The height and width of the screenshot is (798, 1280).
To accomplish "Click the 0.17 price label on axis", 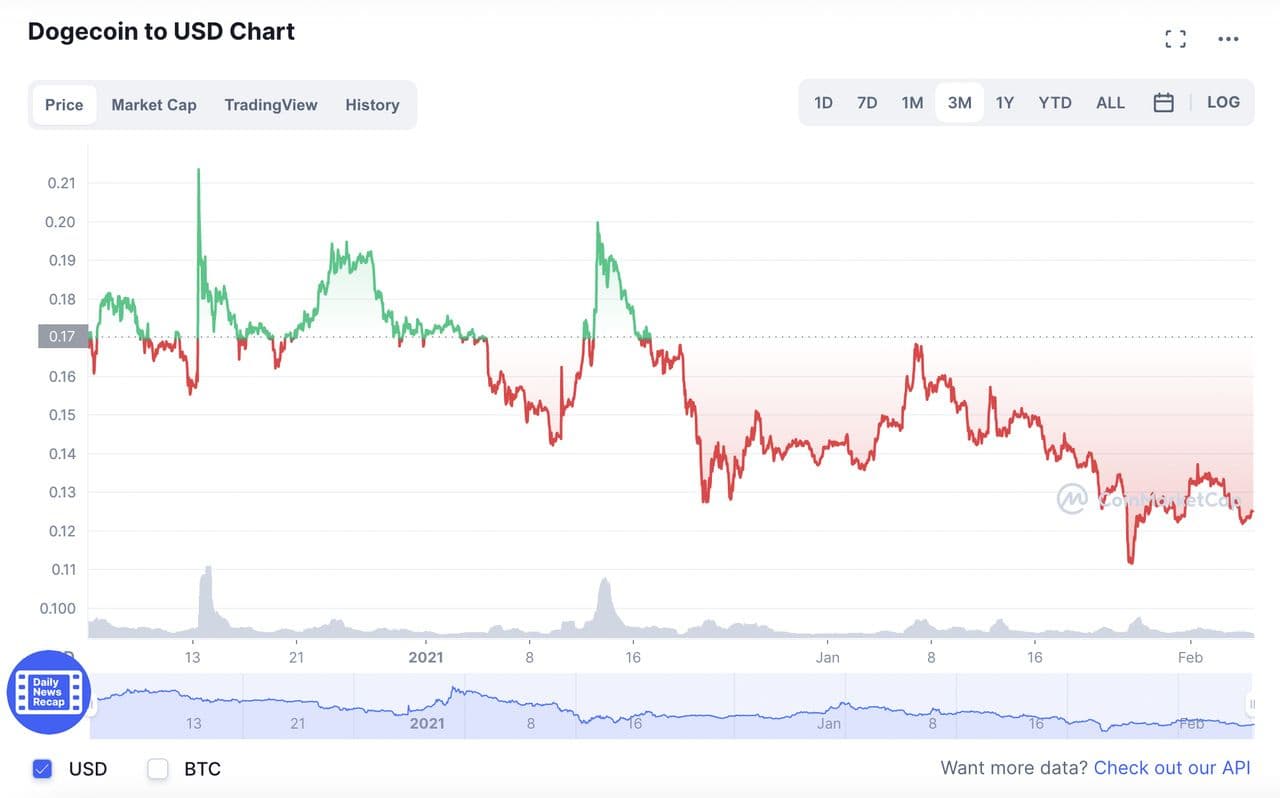I will [63, 336].
